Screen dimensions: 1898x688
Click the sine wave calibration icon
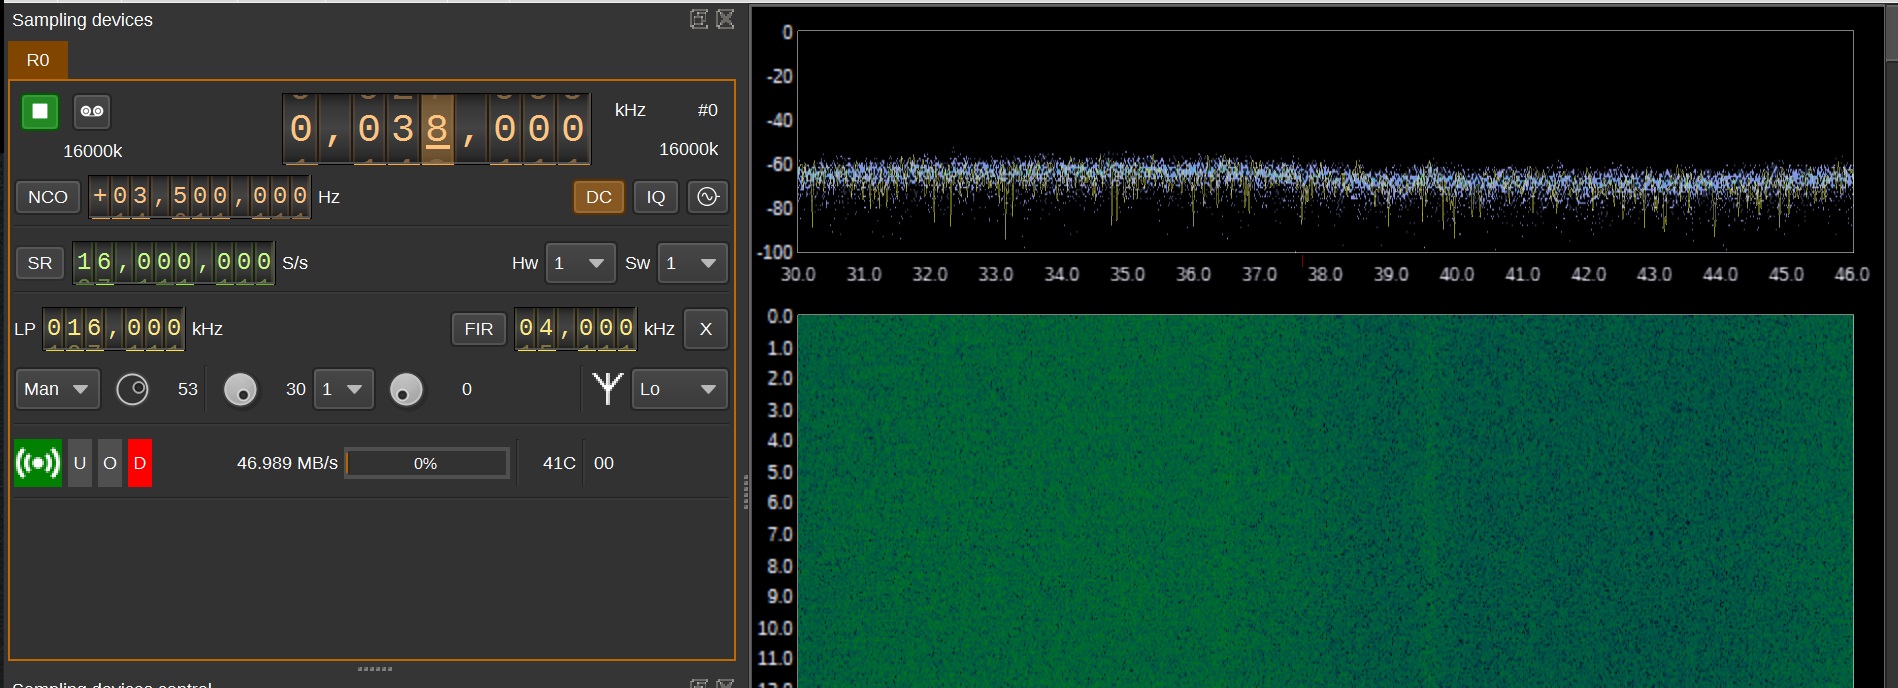point(707,197)
